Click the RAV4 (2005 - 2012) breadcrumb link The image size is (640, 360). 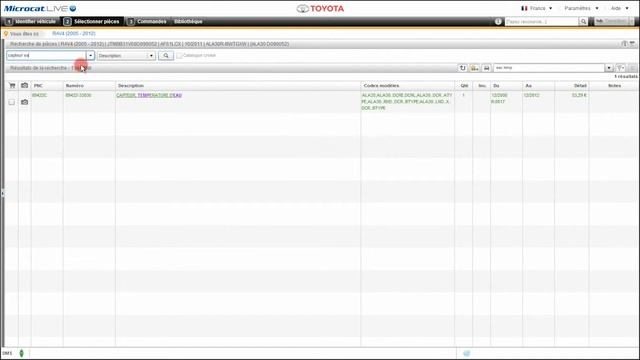(74, 33)
